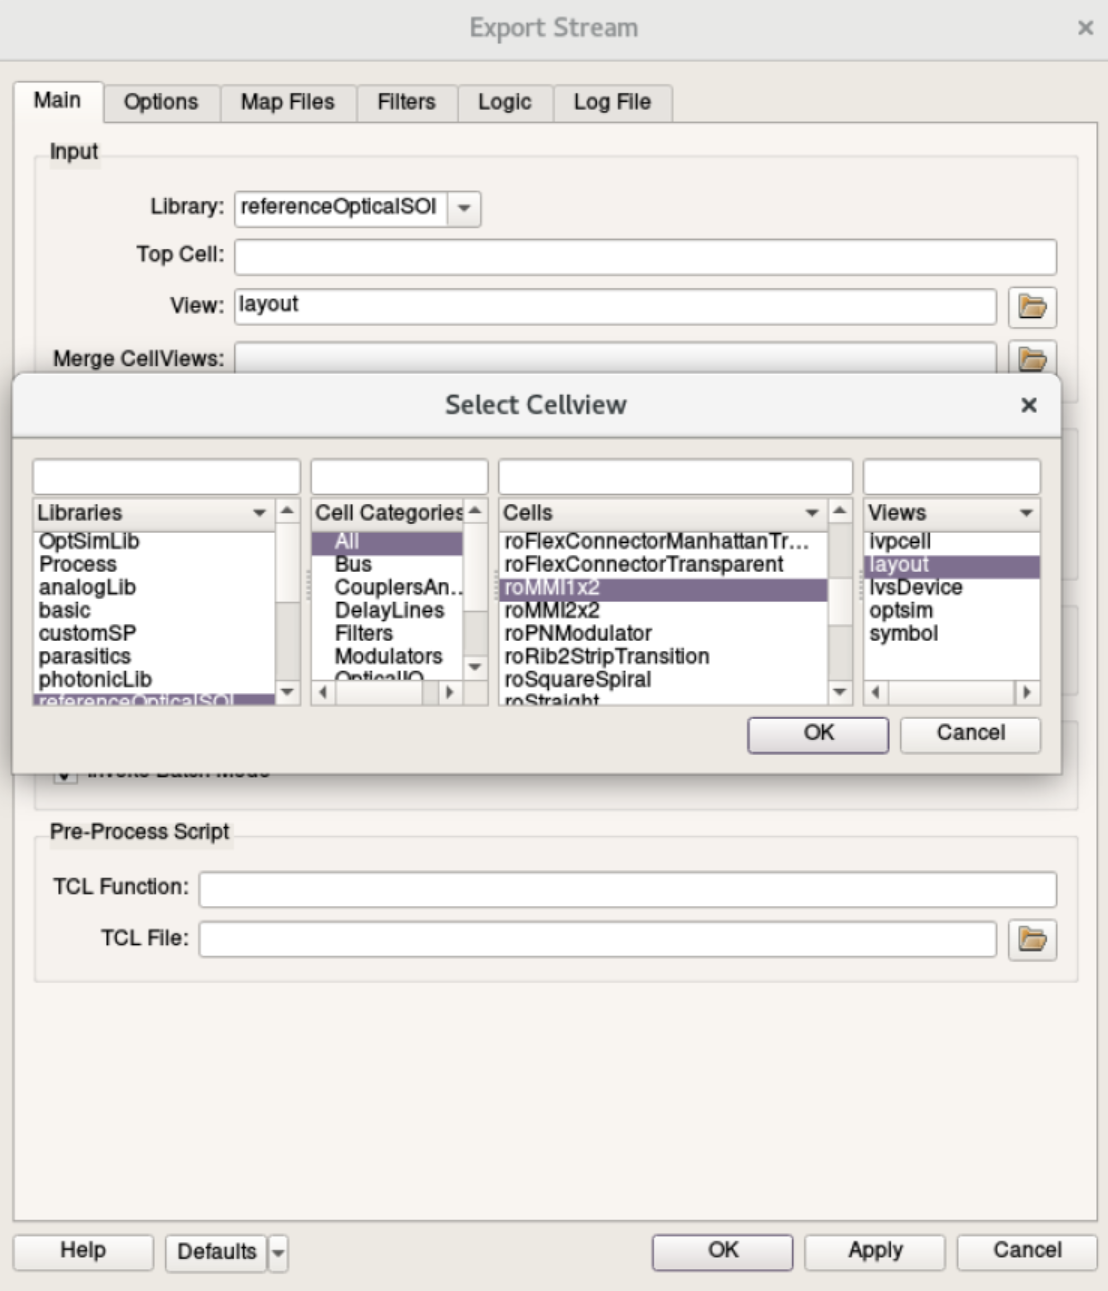Switch to the Log File tab
Viewport: 1108px width, 1291px height.
(x=612, y=102)
